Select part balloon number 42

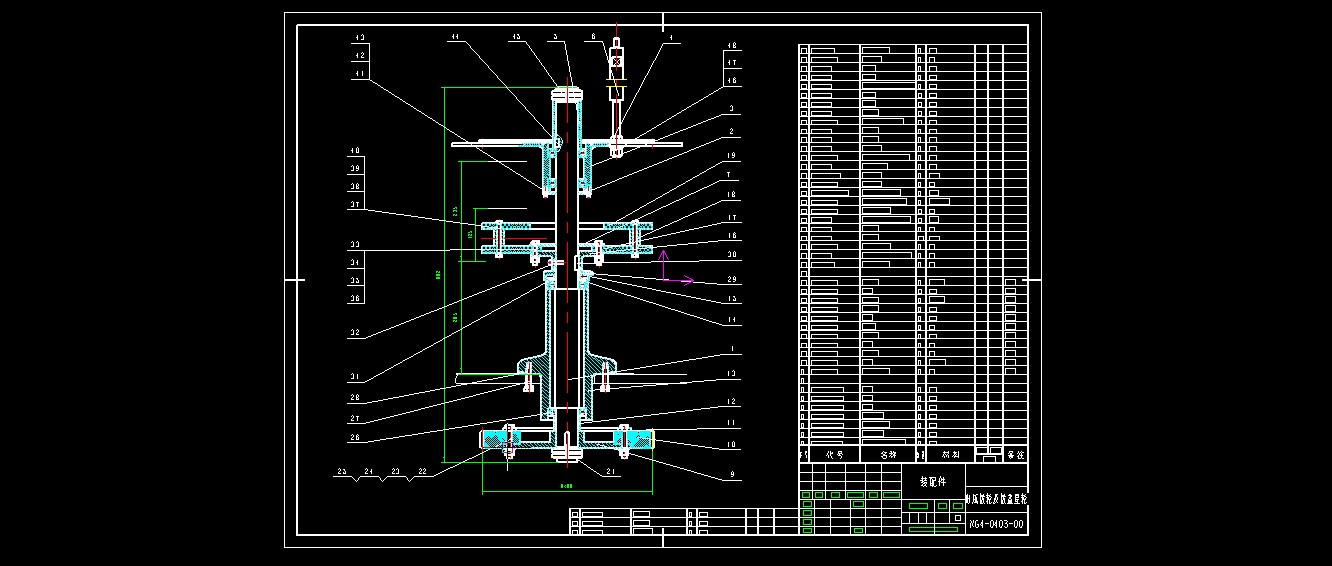click(x=358, y=57)
